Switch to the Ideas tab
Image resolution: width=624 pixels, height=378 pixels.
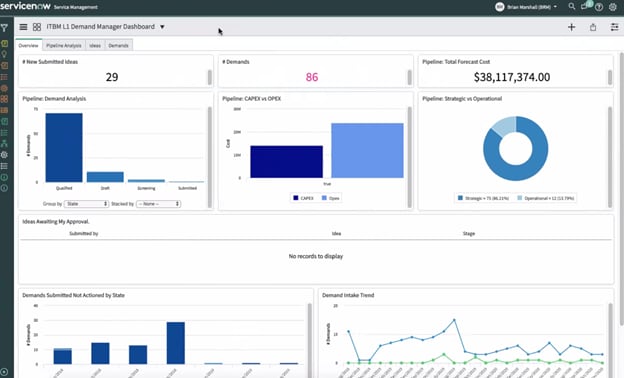(95, 45)
